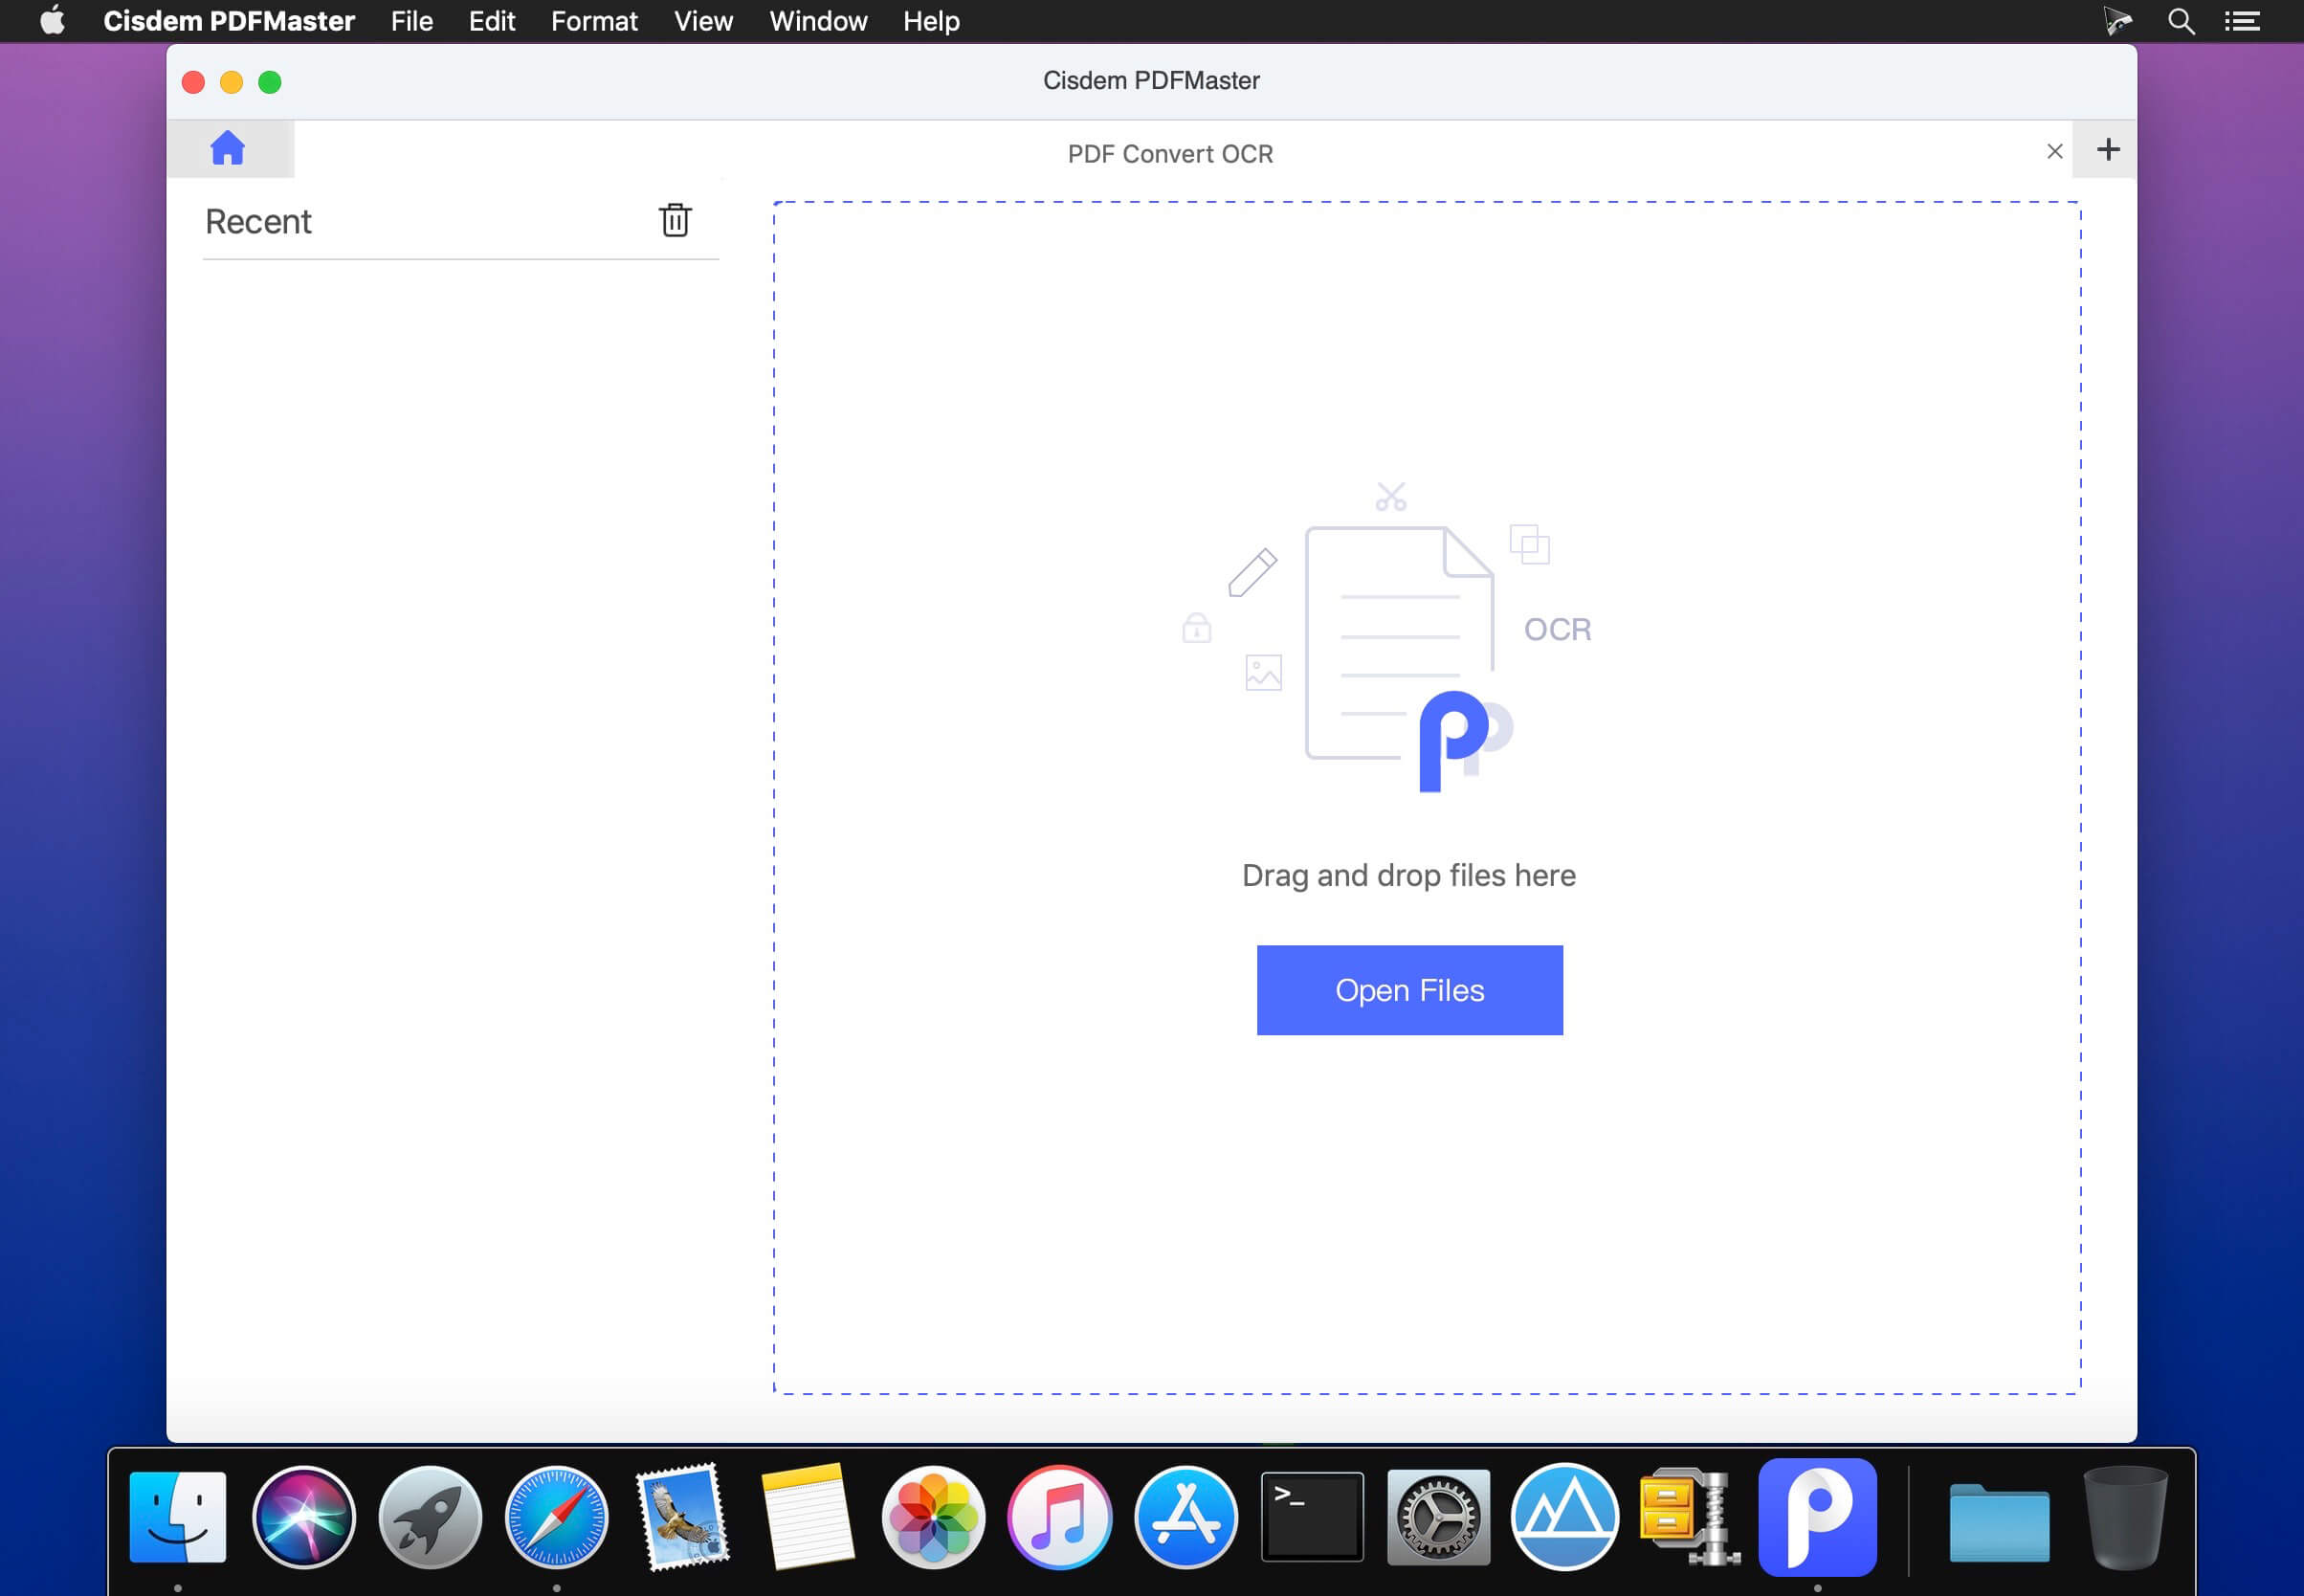The height and width of the screenshot is (1596, 2304).
Task: Open the File menu
Action: pos(410,20)
